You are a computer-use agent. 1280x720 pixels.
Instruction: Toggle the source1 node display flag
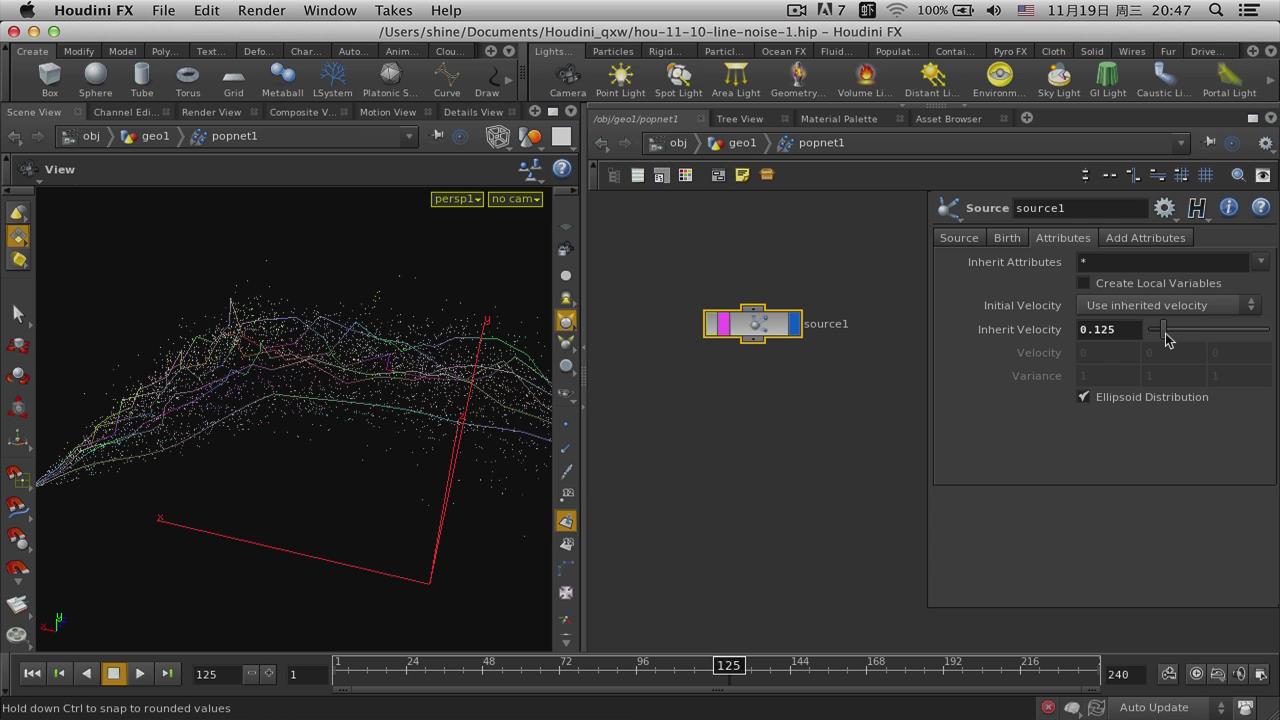point(794,323)
